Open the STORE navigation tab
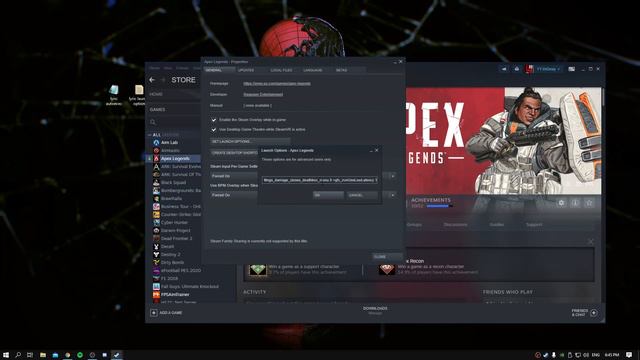 pyautogui.click(x=183, y=80)
